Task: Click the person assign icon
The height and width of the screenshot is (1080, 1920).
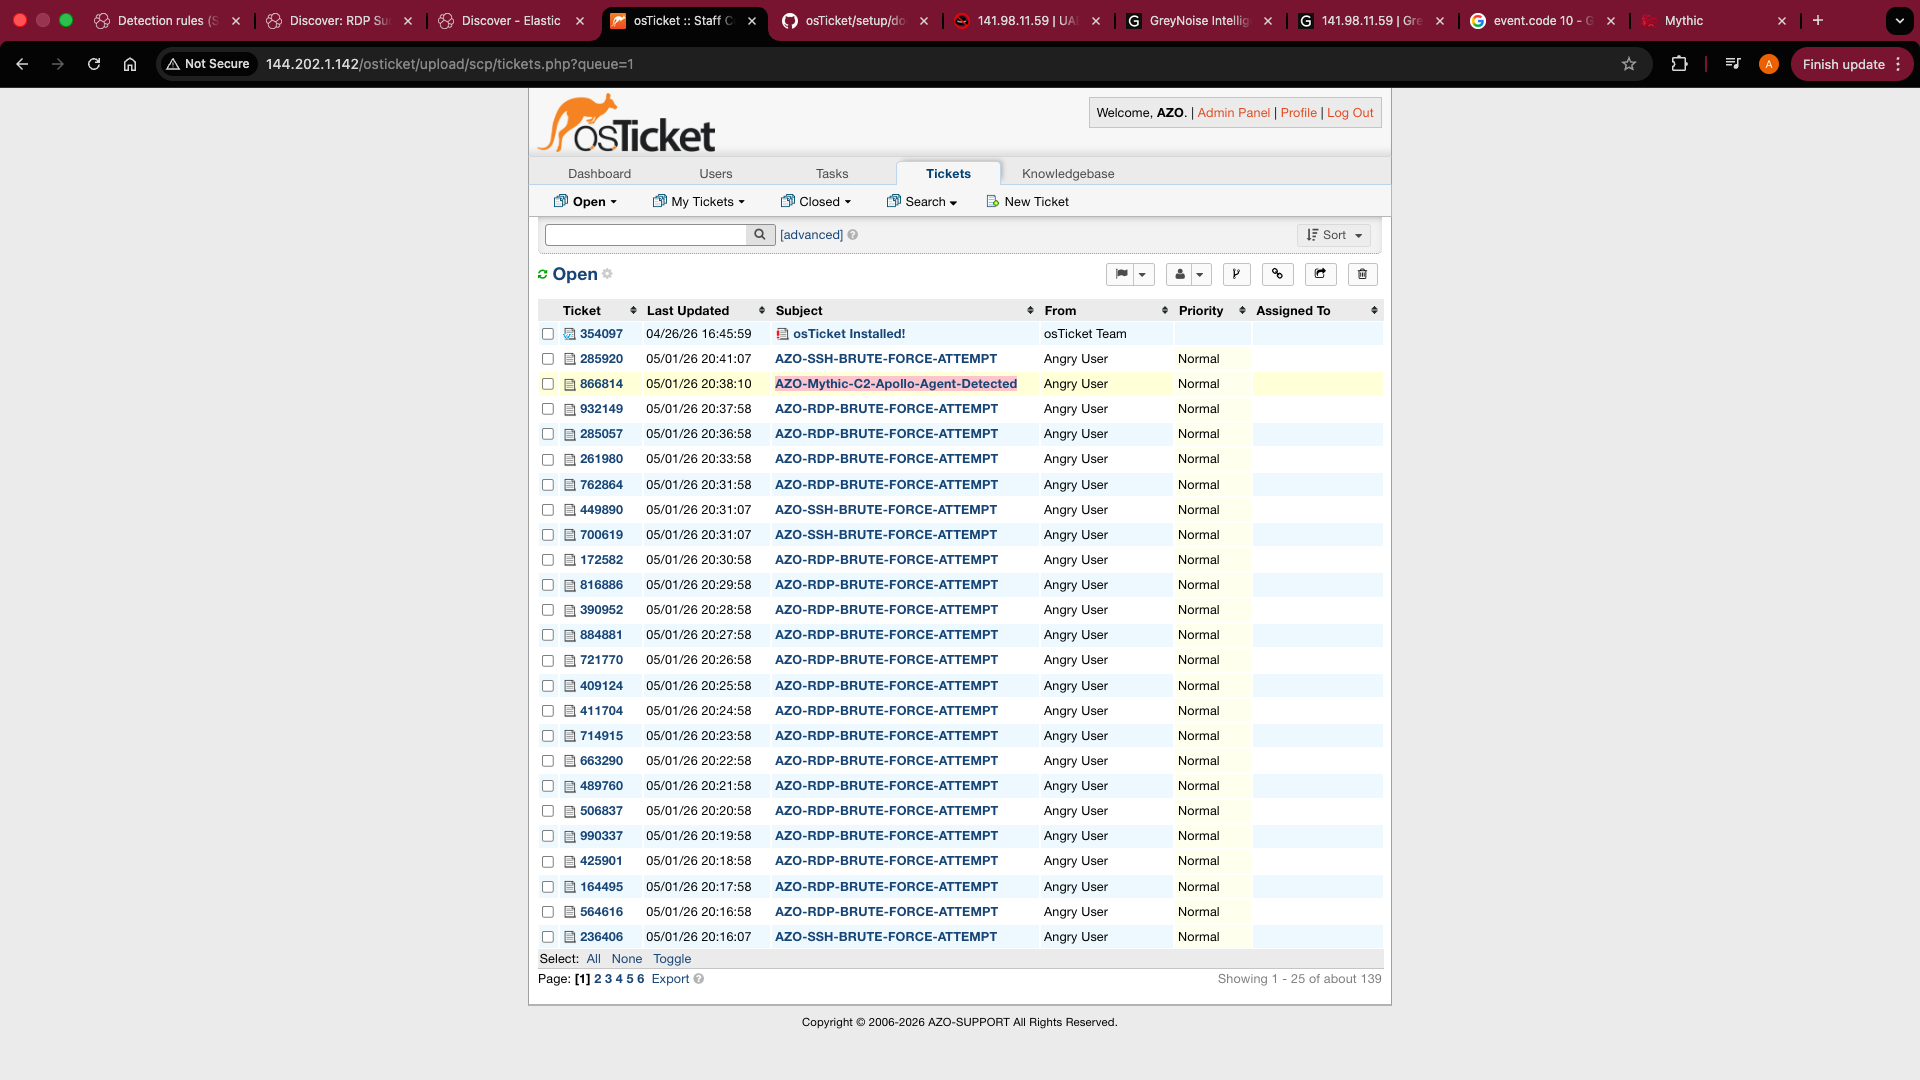Action: (1180, 274)
